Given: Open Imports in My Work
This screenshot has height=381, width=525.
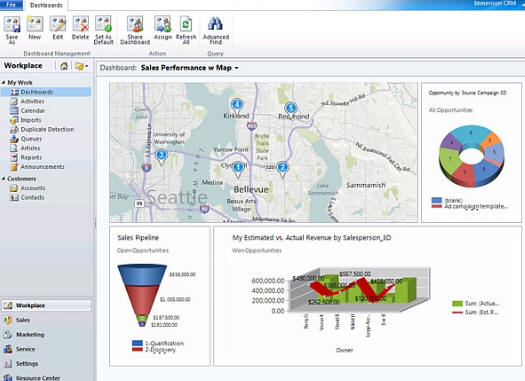Looking at the screenshot, I should coord(31,120).
